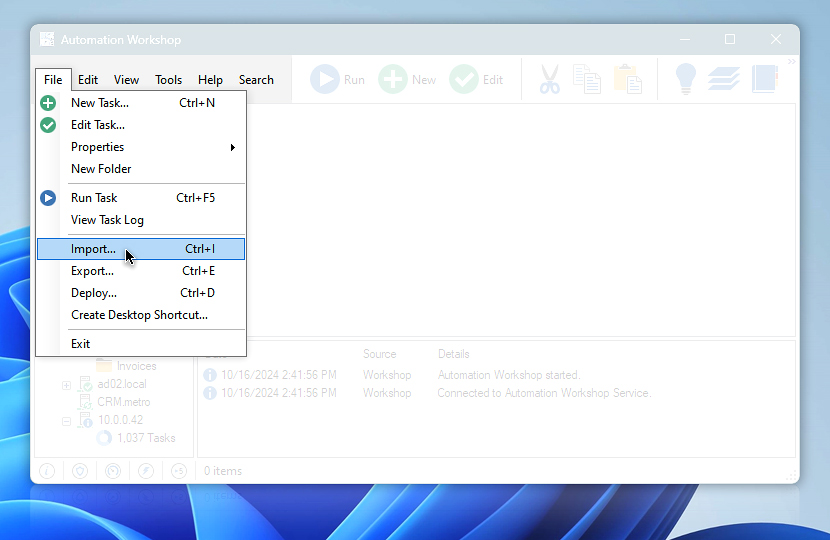Click the info status bar icon
The image size is (830, 540).
pos(47,471)
